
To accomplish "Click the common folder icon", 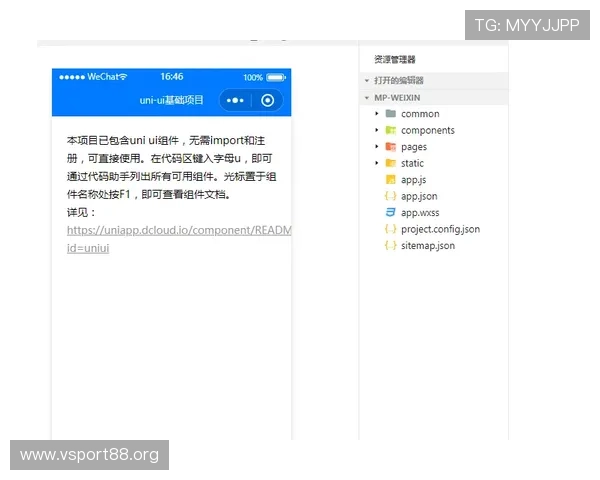I will point(391,113).
